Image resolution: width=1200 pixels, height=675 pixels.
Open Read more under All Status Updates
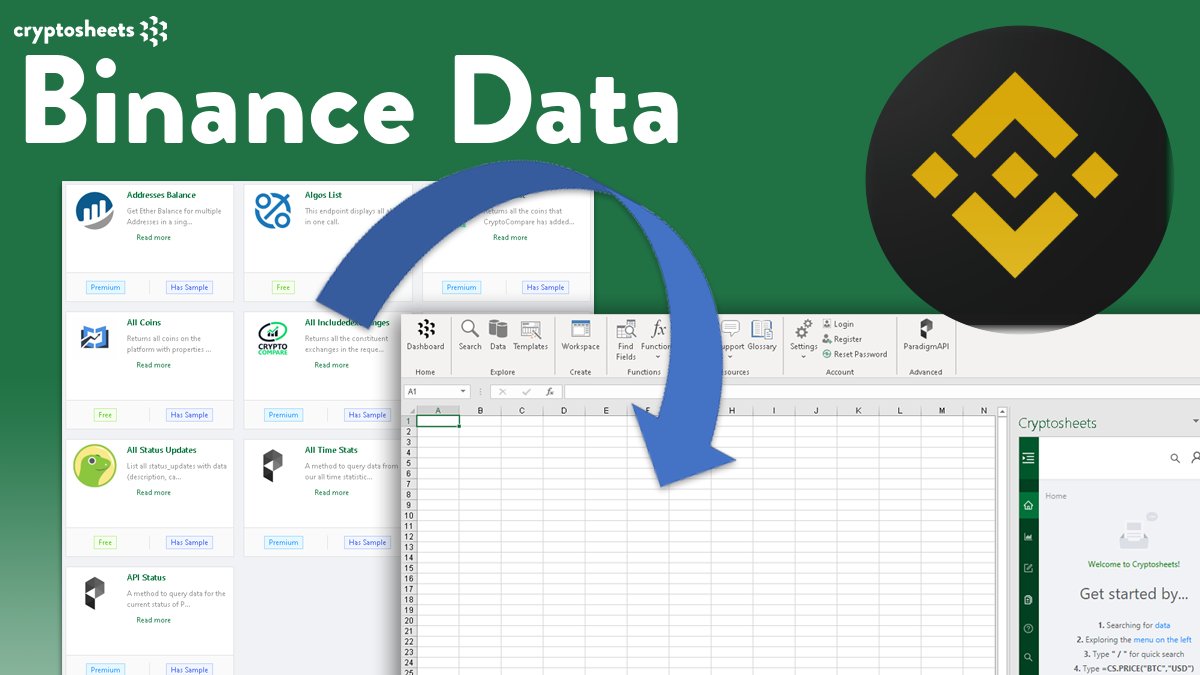click(153, 492)
